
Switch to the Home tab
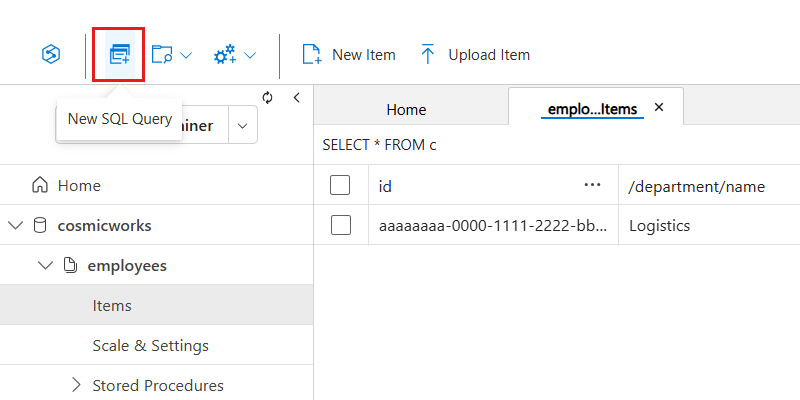click(406, 109)
